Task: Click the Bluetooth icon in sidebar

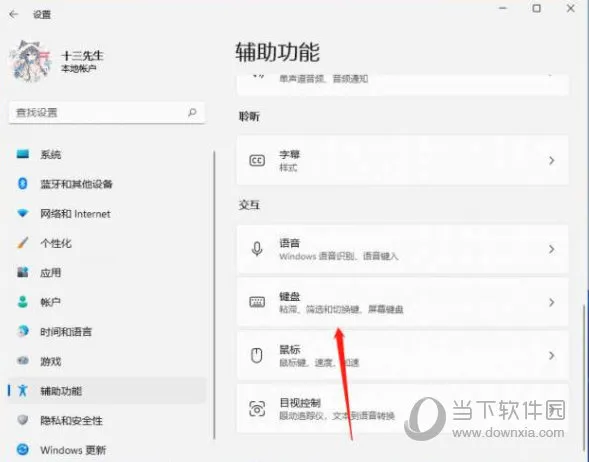Action: [23, 184]
